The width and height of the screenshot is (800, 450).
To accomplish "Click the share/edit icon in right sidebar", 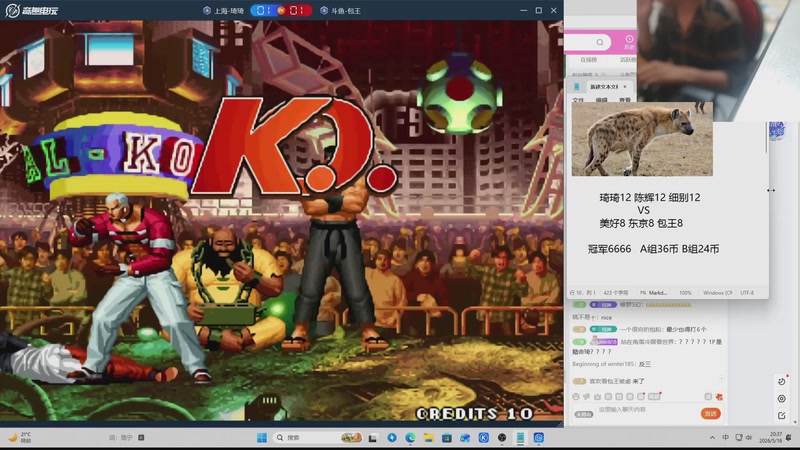I will tap(782, 416).
